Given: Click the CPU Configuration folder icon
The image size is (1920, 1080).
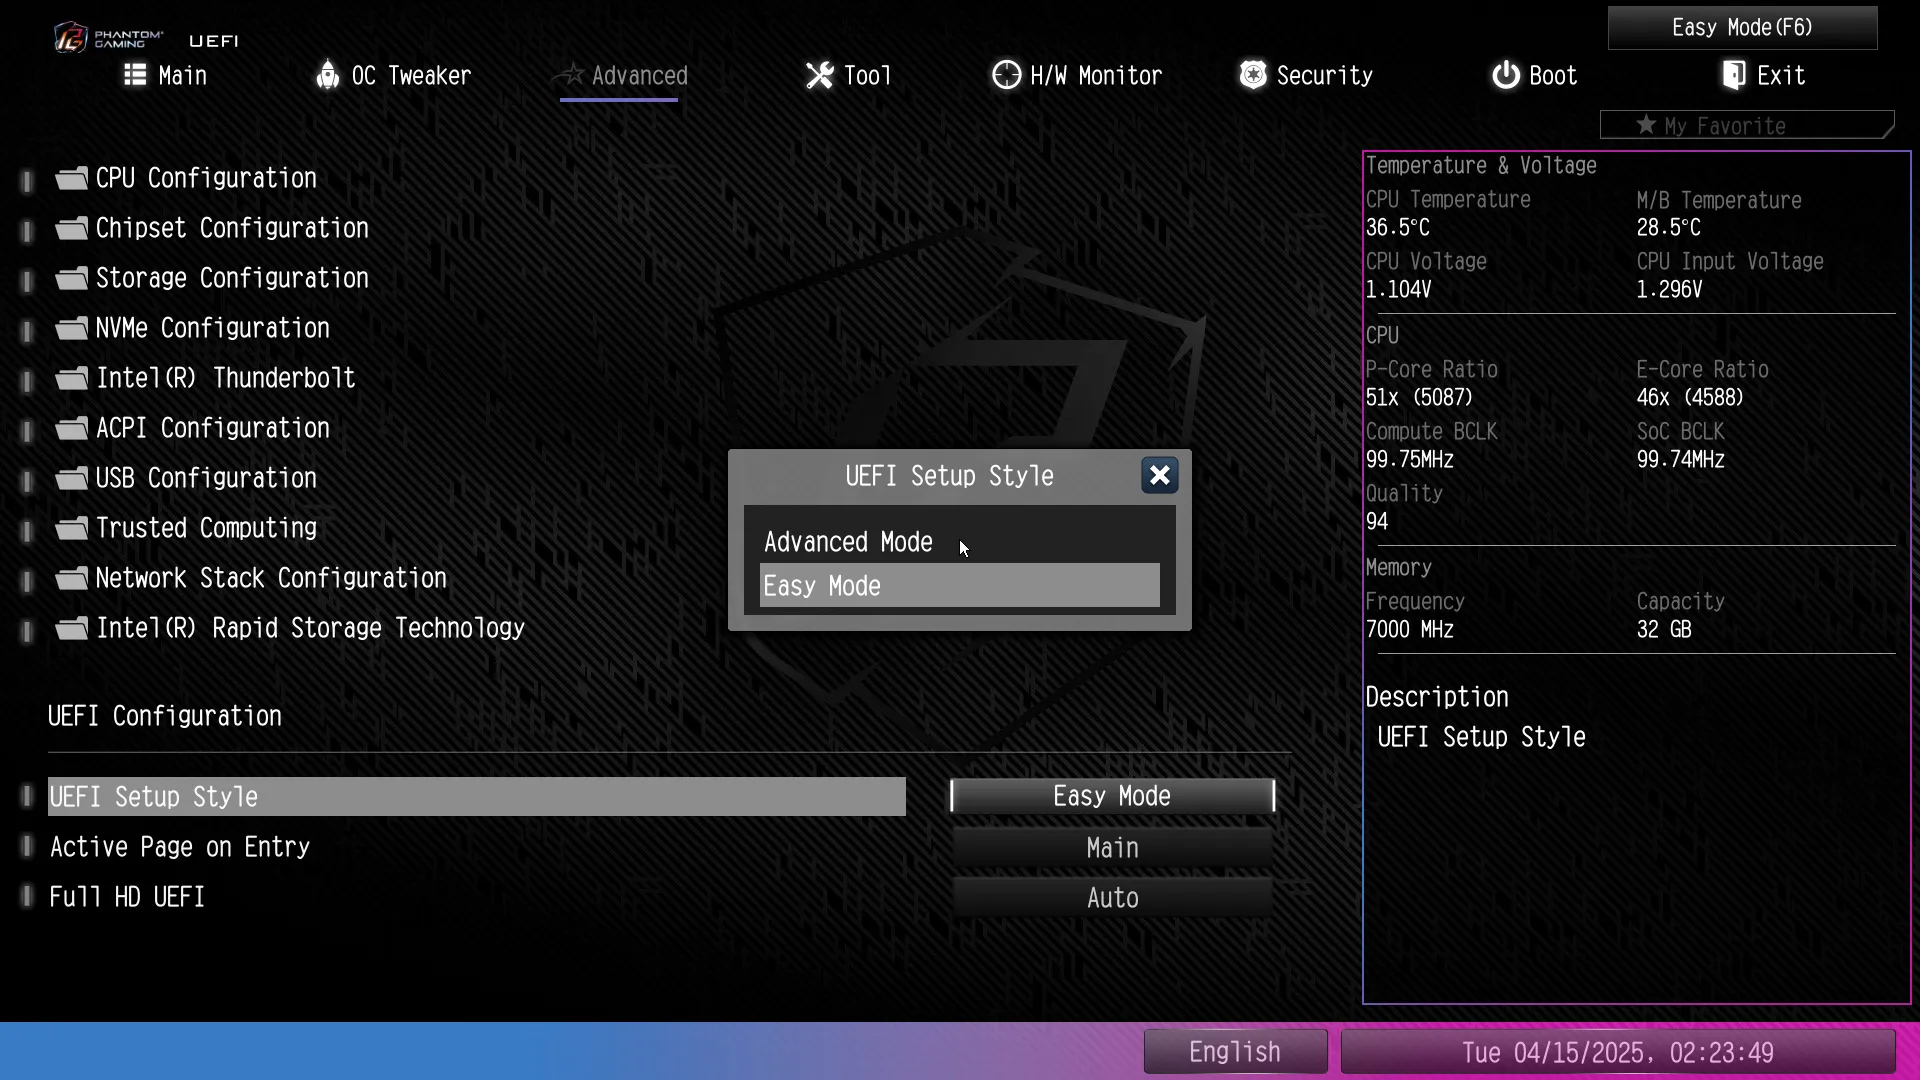Looking at the screenshot, I should [71, 178].
